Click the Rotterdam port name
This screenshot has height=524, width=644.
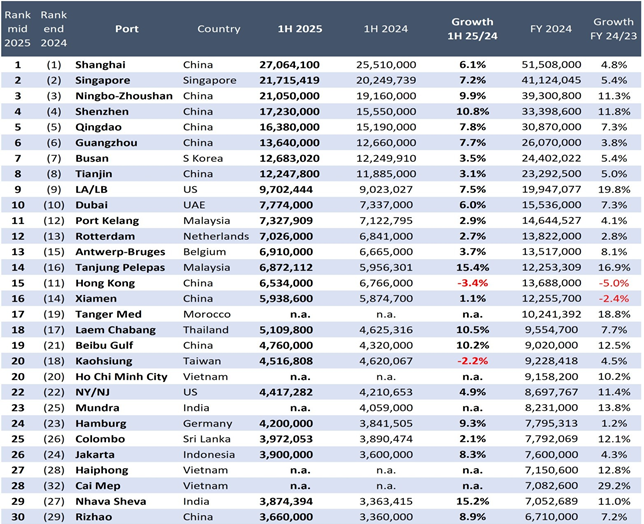pyautogui.click(x=105, y=236)
